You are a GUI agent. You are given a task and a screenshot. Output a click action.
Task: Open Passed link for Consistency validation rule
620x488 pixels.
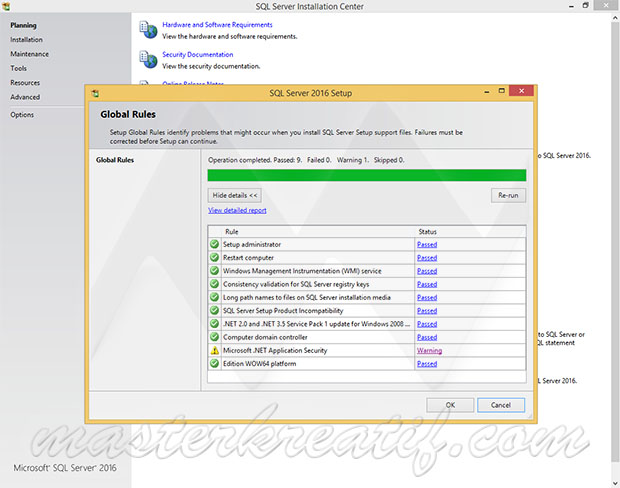click(x=427, y=284)
